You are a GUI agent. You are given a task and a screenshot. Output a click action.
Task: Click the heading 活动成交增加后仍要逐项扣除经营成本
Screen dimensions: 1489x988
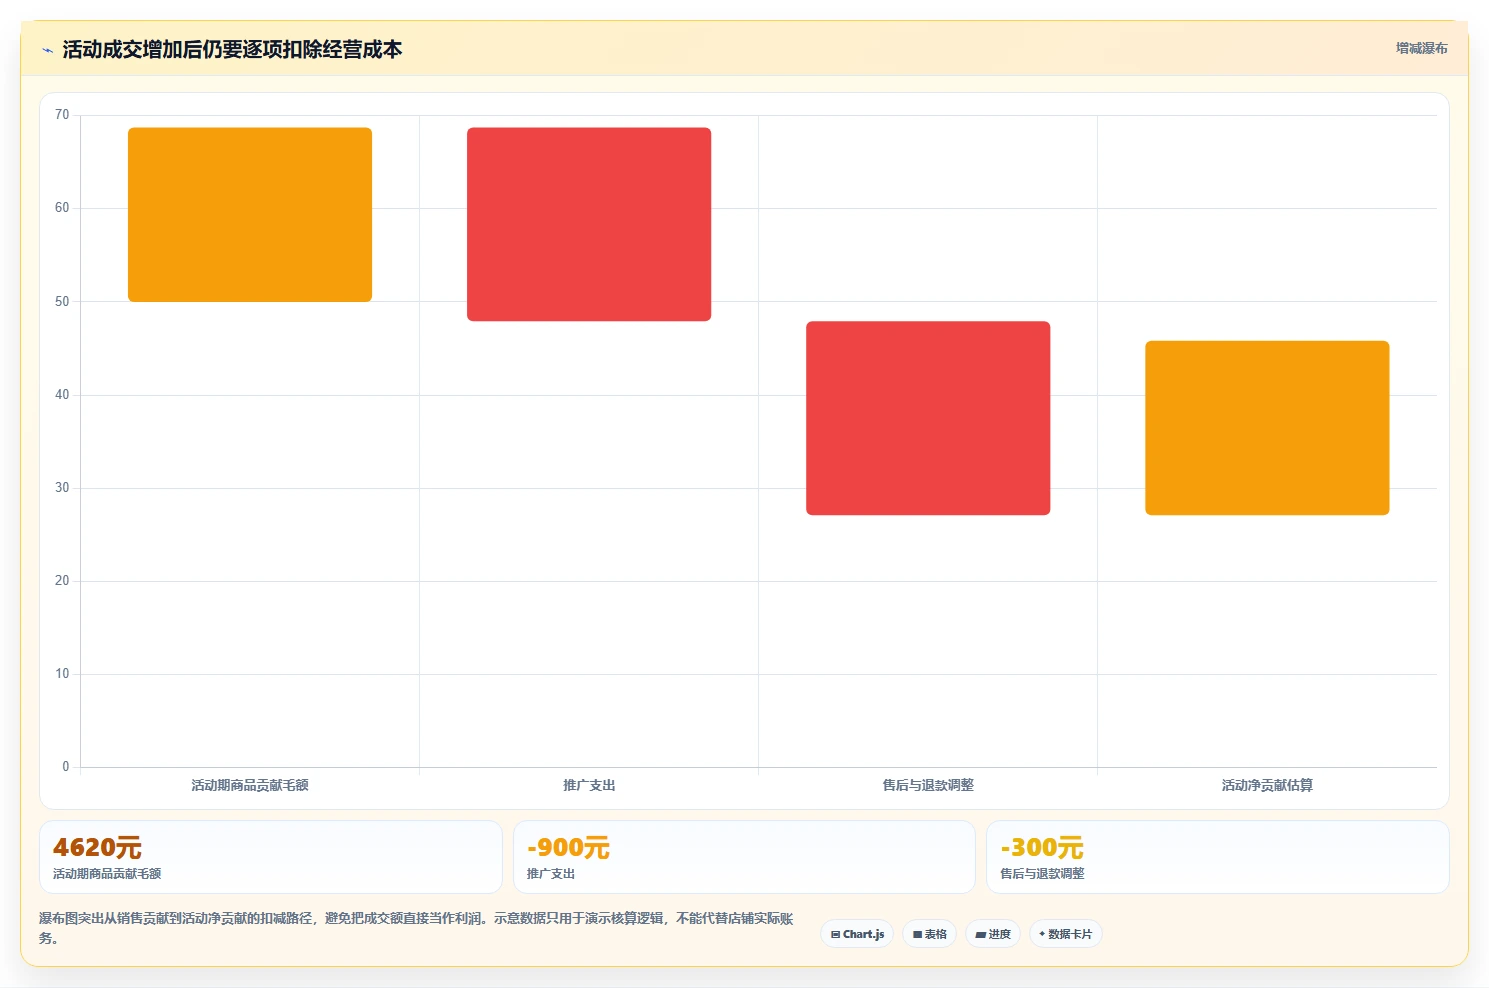[x=232, y=49]
